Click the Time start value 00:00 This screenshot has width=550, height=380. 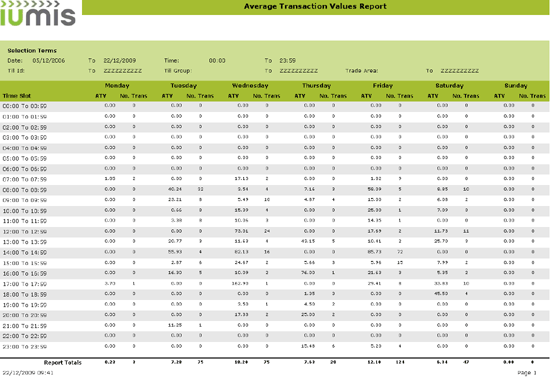tap(217, 60)
